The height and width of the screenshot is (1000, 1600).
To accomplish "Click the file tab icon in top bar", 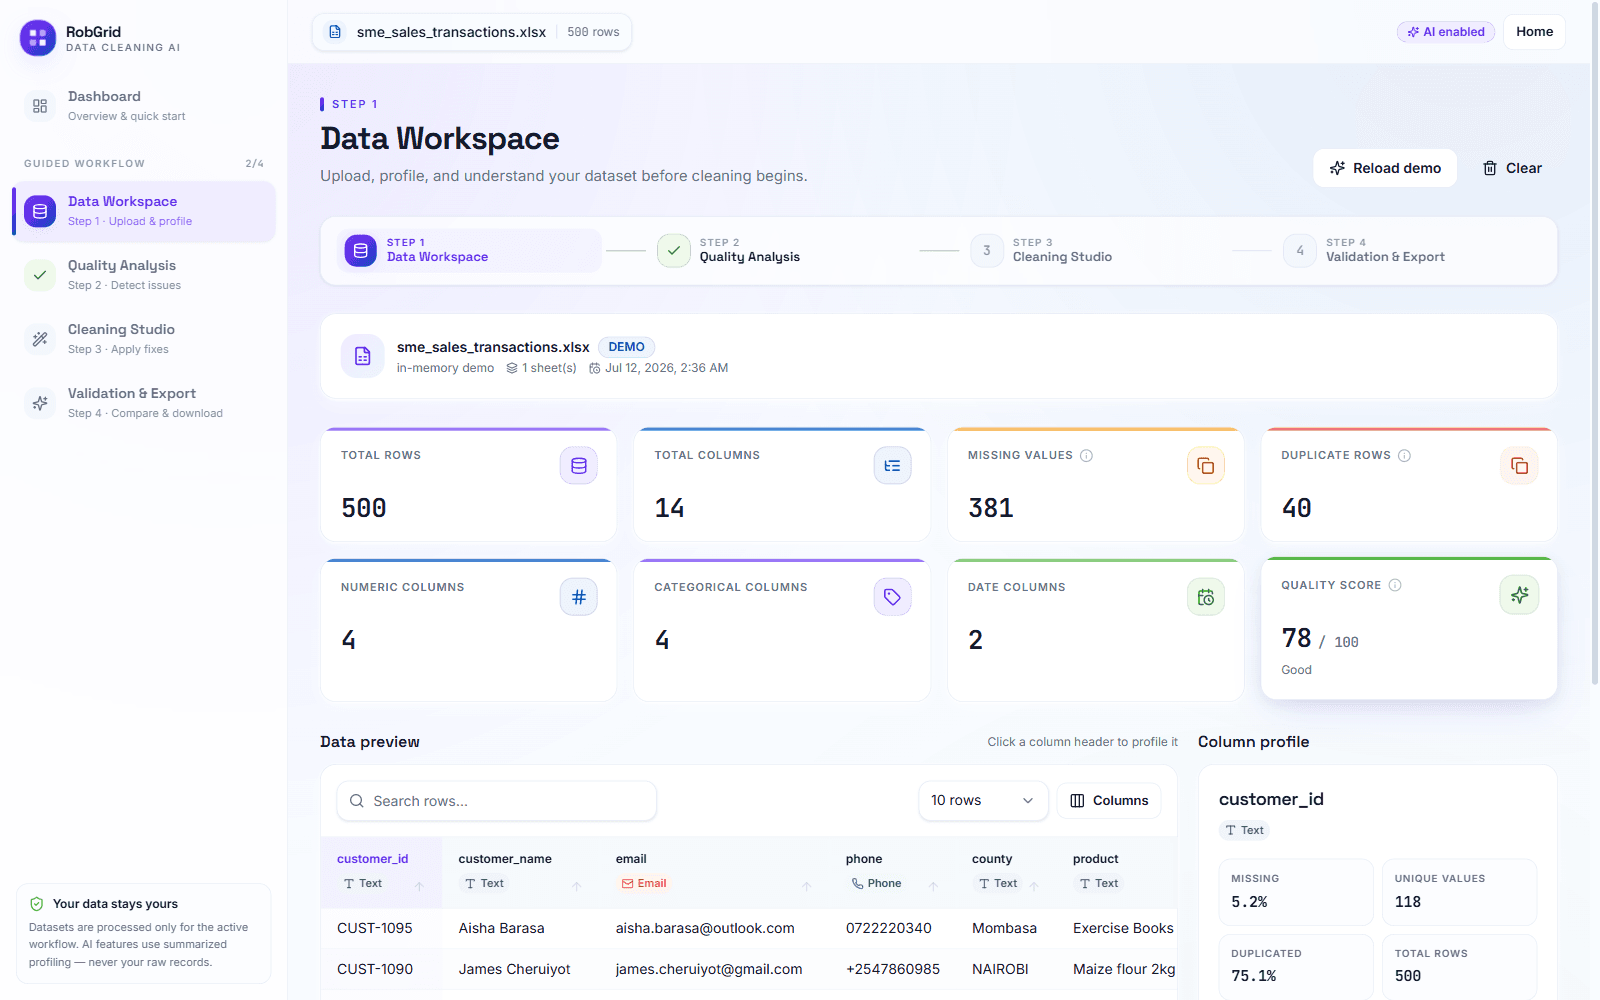I will pos(335,32).
